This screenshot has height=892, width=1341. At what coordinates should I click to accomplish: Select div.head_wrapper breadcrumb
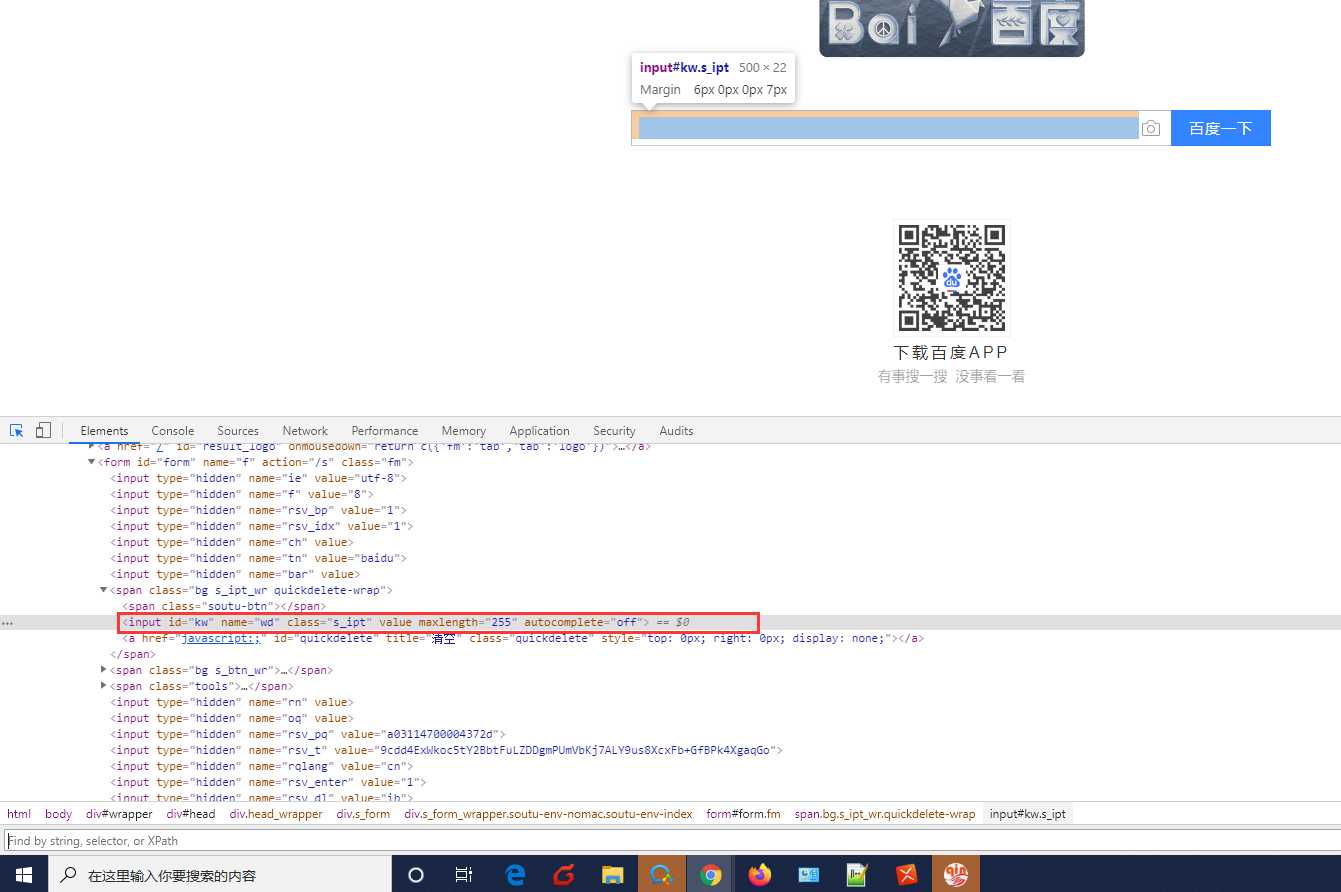276,814
